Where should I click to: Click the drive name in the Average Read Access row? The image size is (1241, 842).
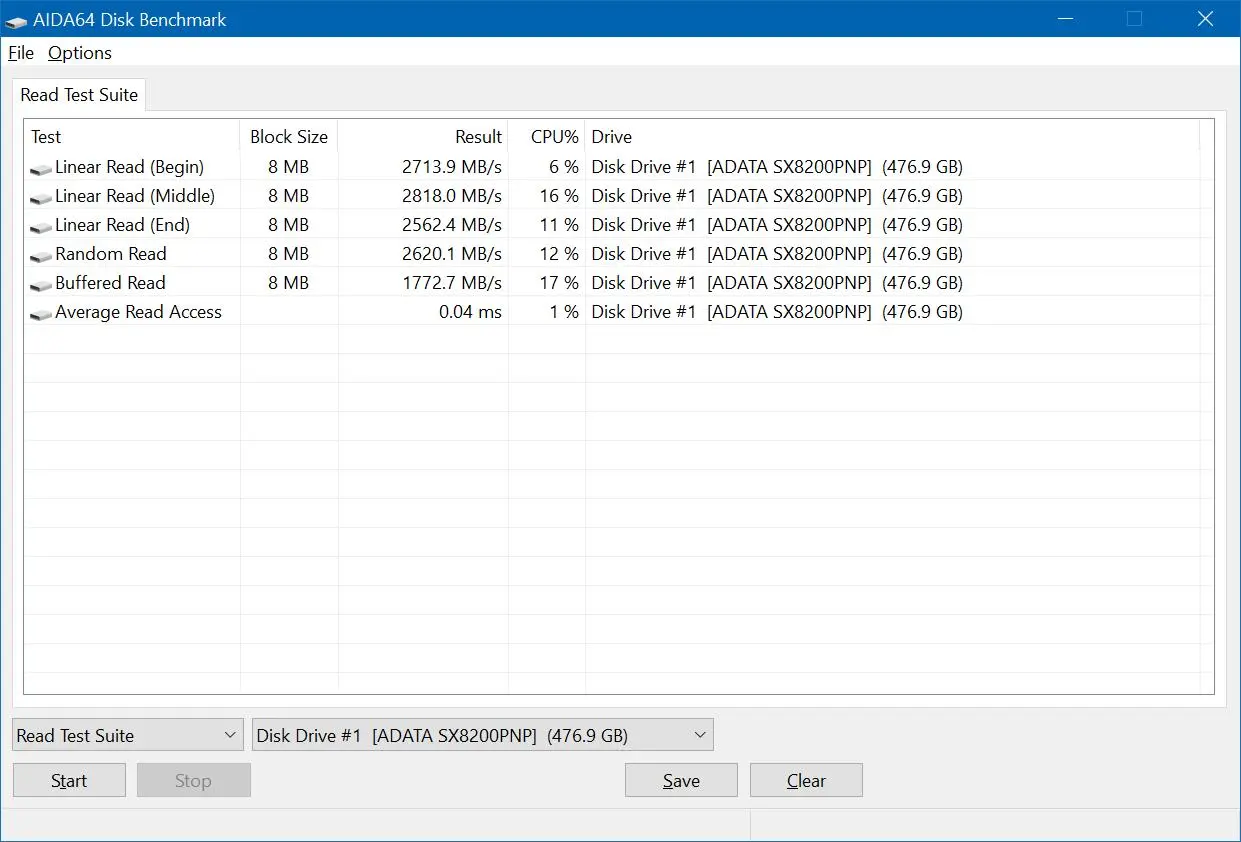(777, 312)
